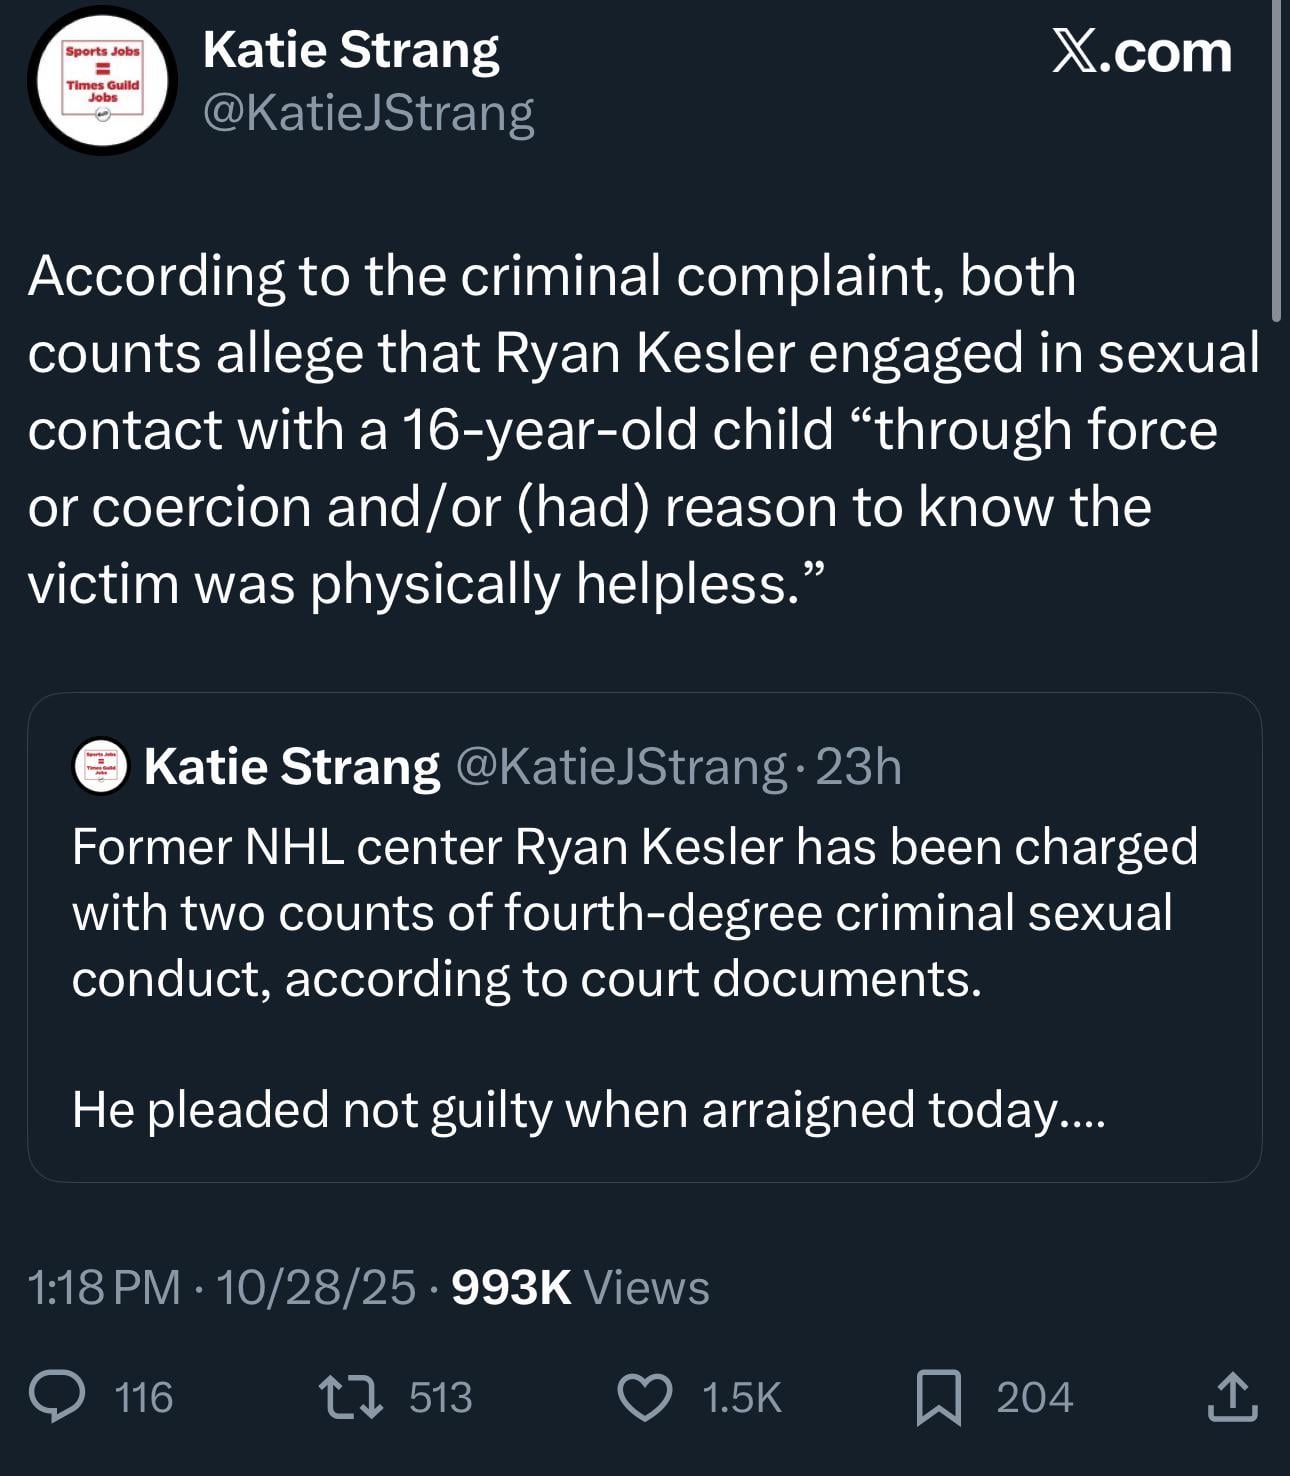Click the quoted tweet's Katie Strang name
The width and height of the screenshot is (1290, 1476).
coord(291,767)
